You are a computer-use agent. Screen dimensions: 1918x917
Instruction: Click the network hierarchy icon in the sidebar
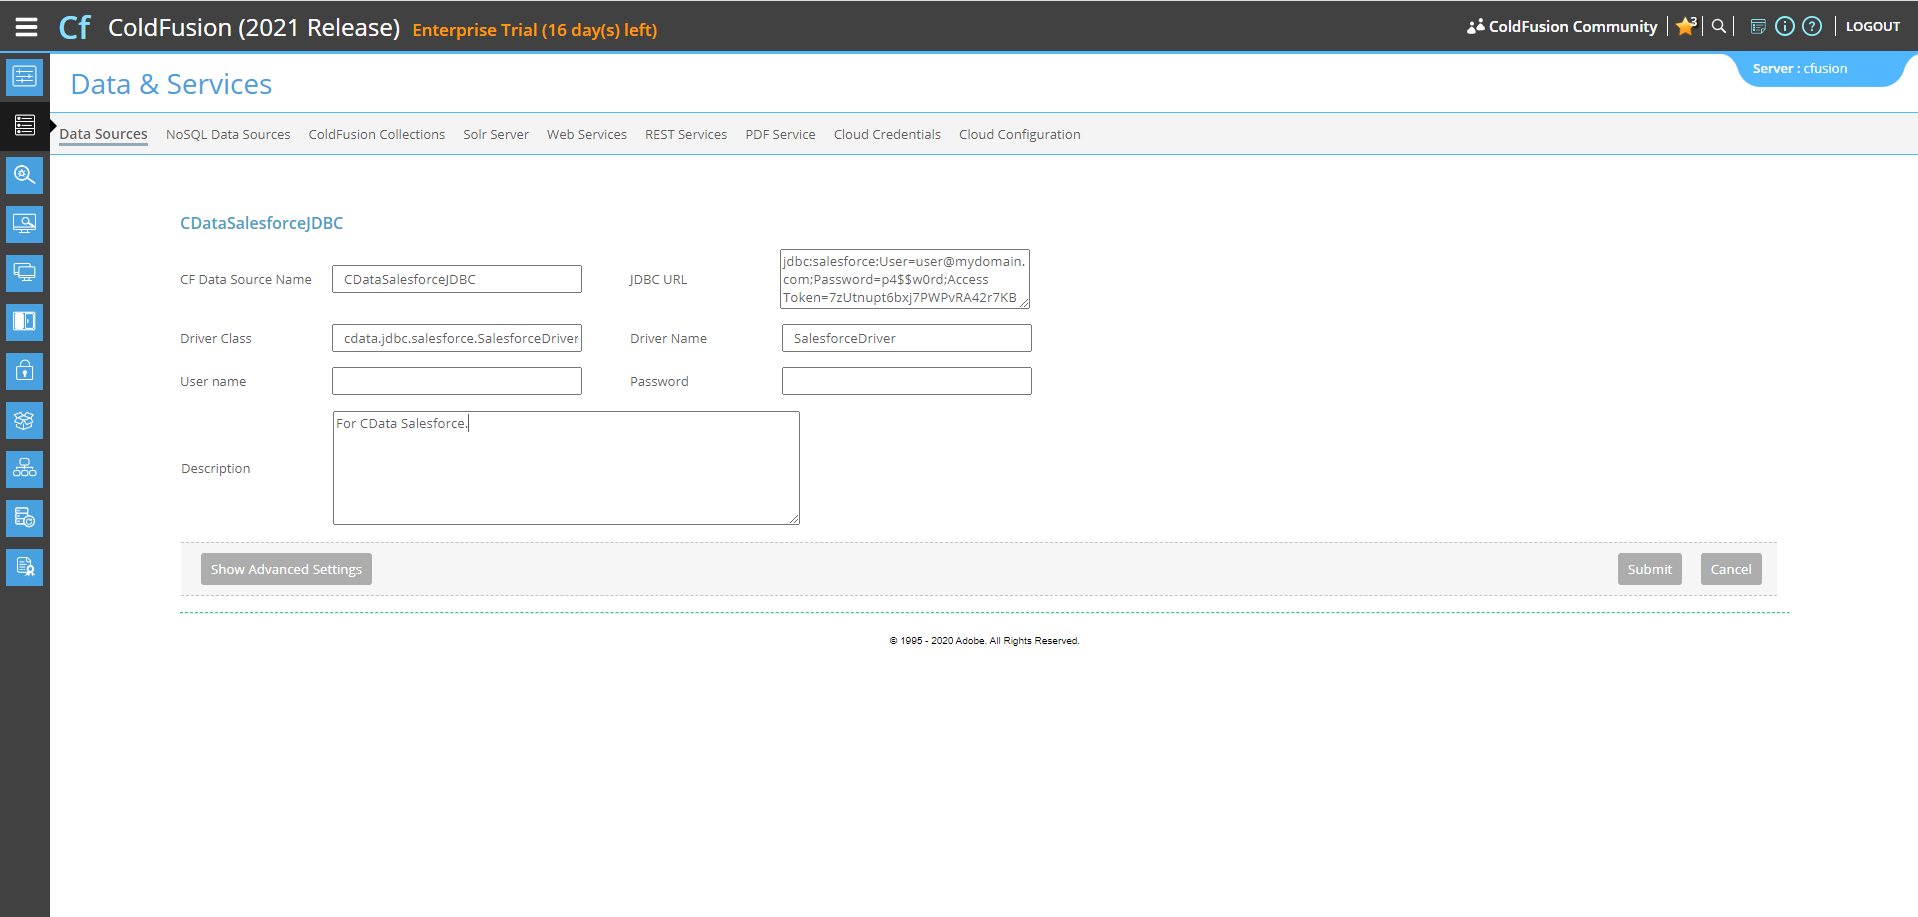24,469
